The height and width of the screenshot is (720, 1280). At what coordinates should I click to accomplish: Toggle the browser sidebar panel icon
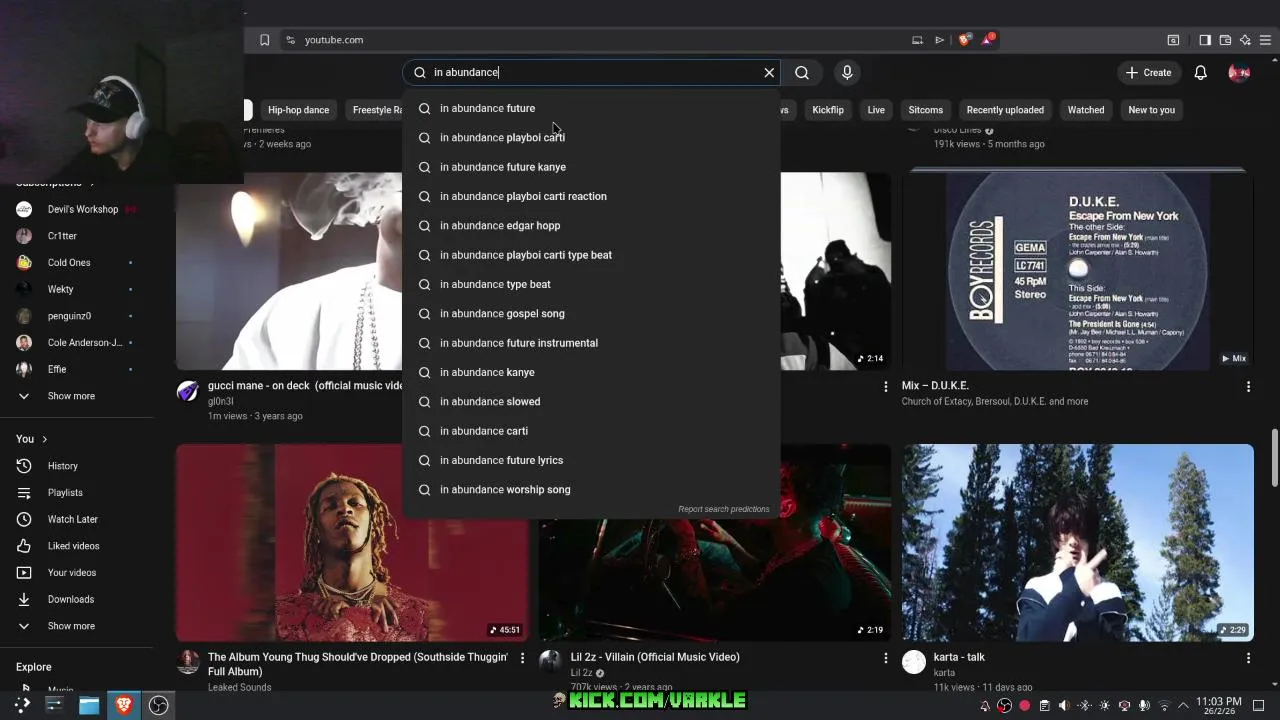(1205, 40)
